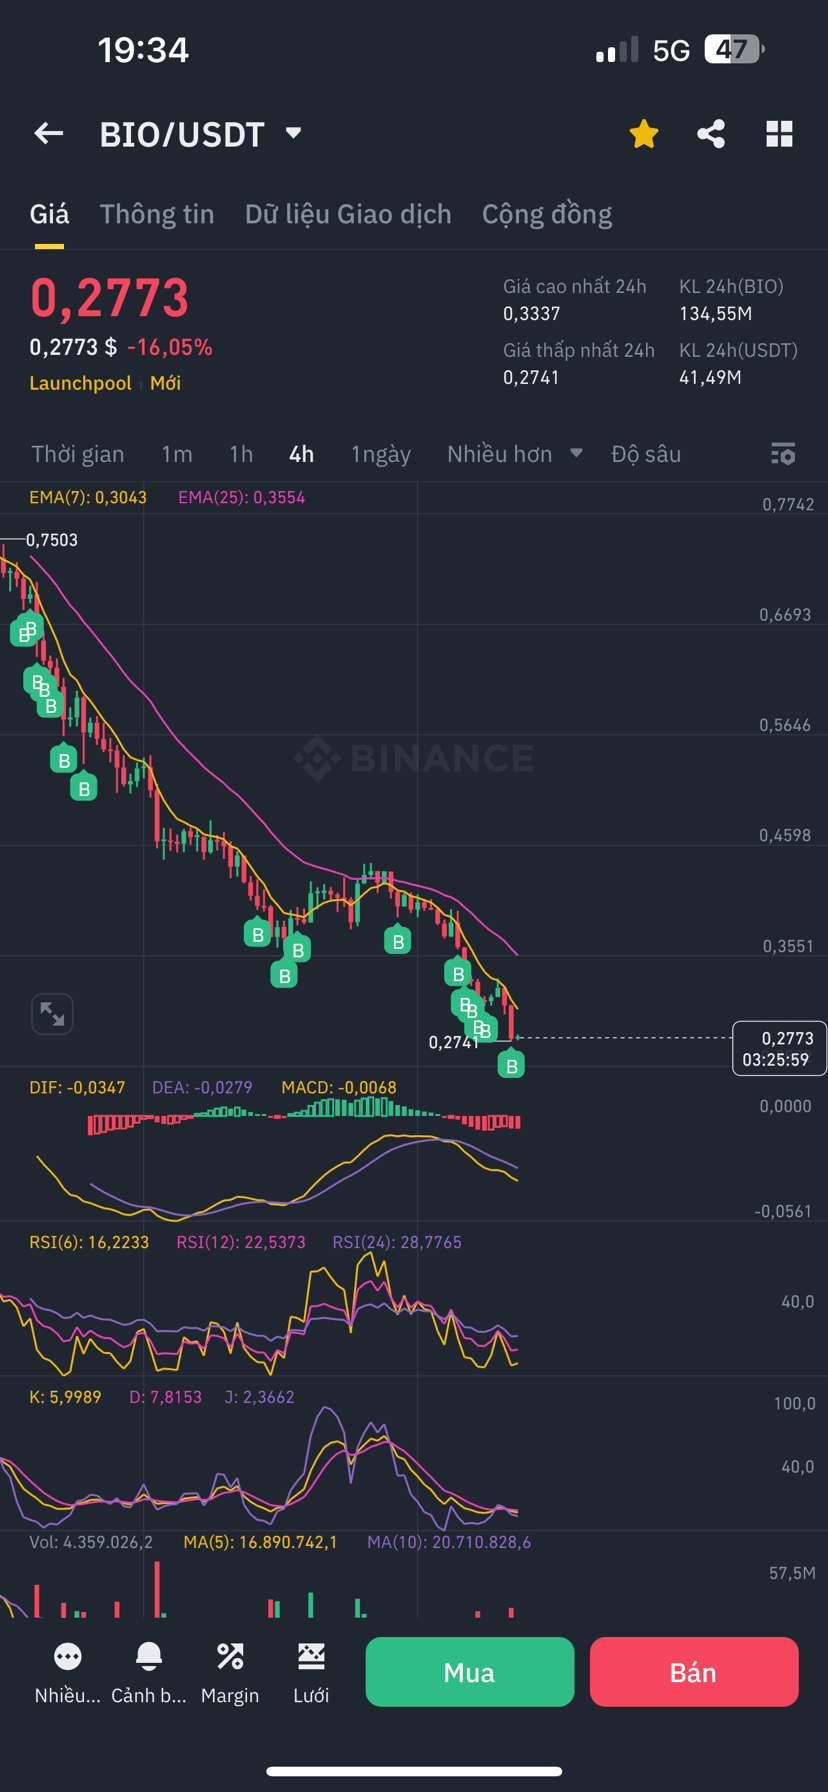Tap the fullscreen expand chart icon

[x=52, y=1014]
